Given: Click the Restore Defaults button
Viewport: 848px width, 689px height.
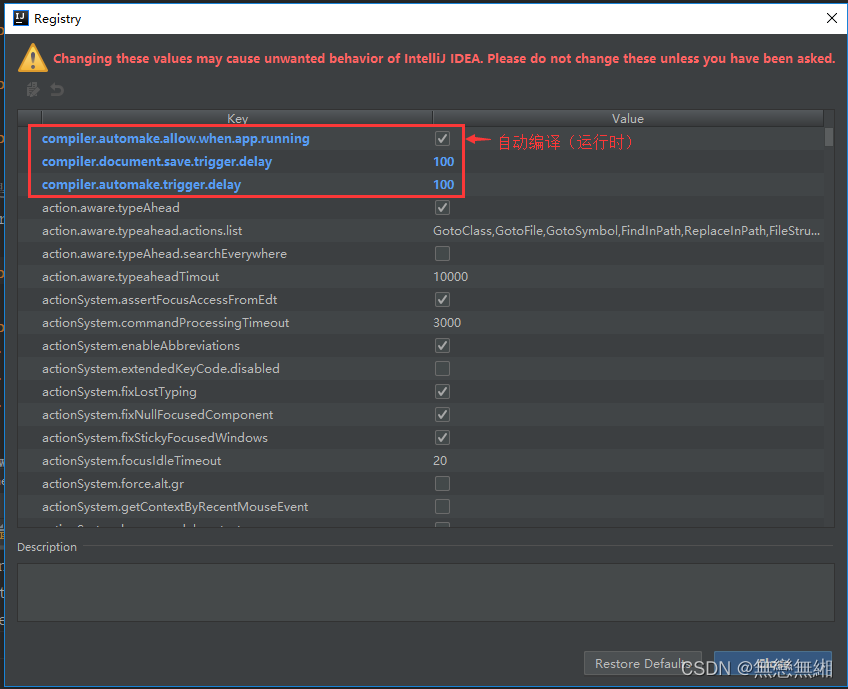Looking at the screenshot, I should click(642, 664).
